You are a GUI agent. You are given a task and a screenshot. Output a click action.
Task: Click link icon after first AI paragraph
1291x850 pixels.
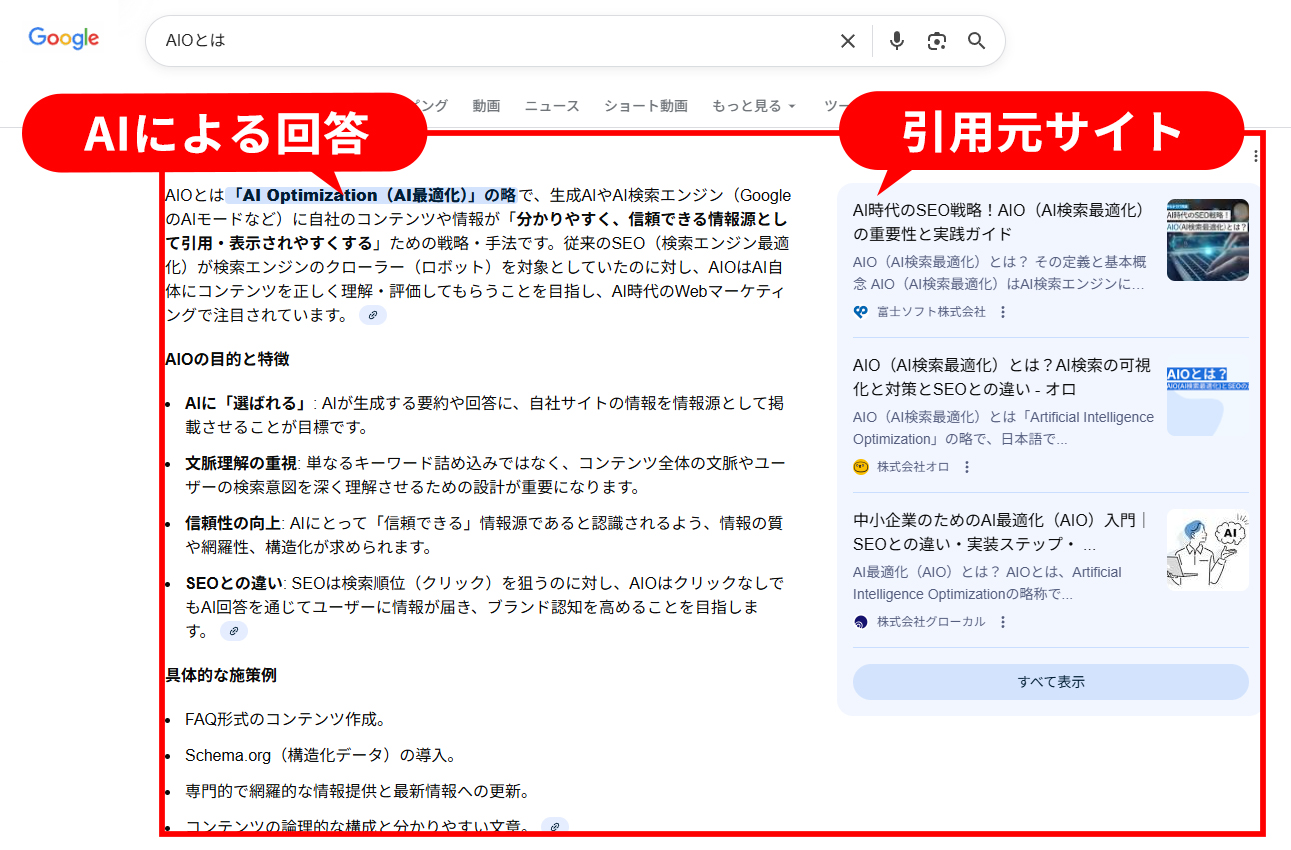tap(373, 315)
